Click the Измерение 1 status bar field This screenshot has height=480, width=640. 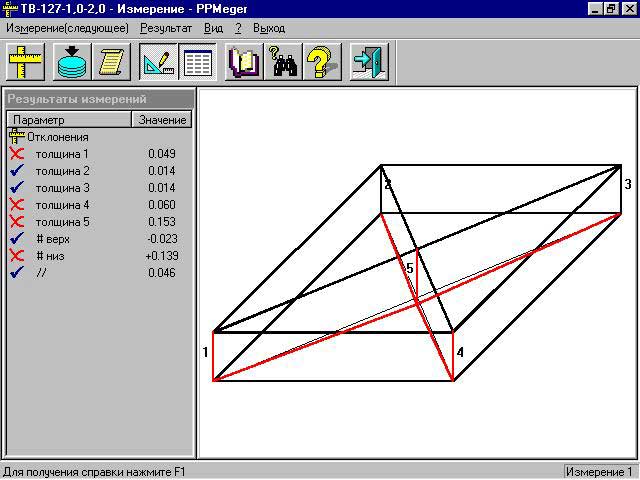599,472
